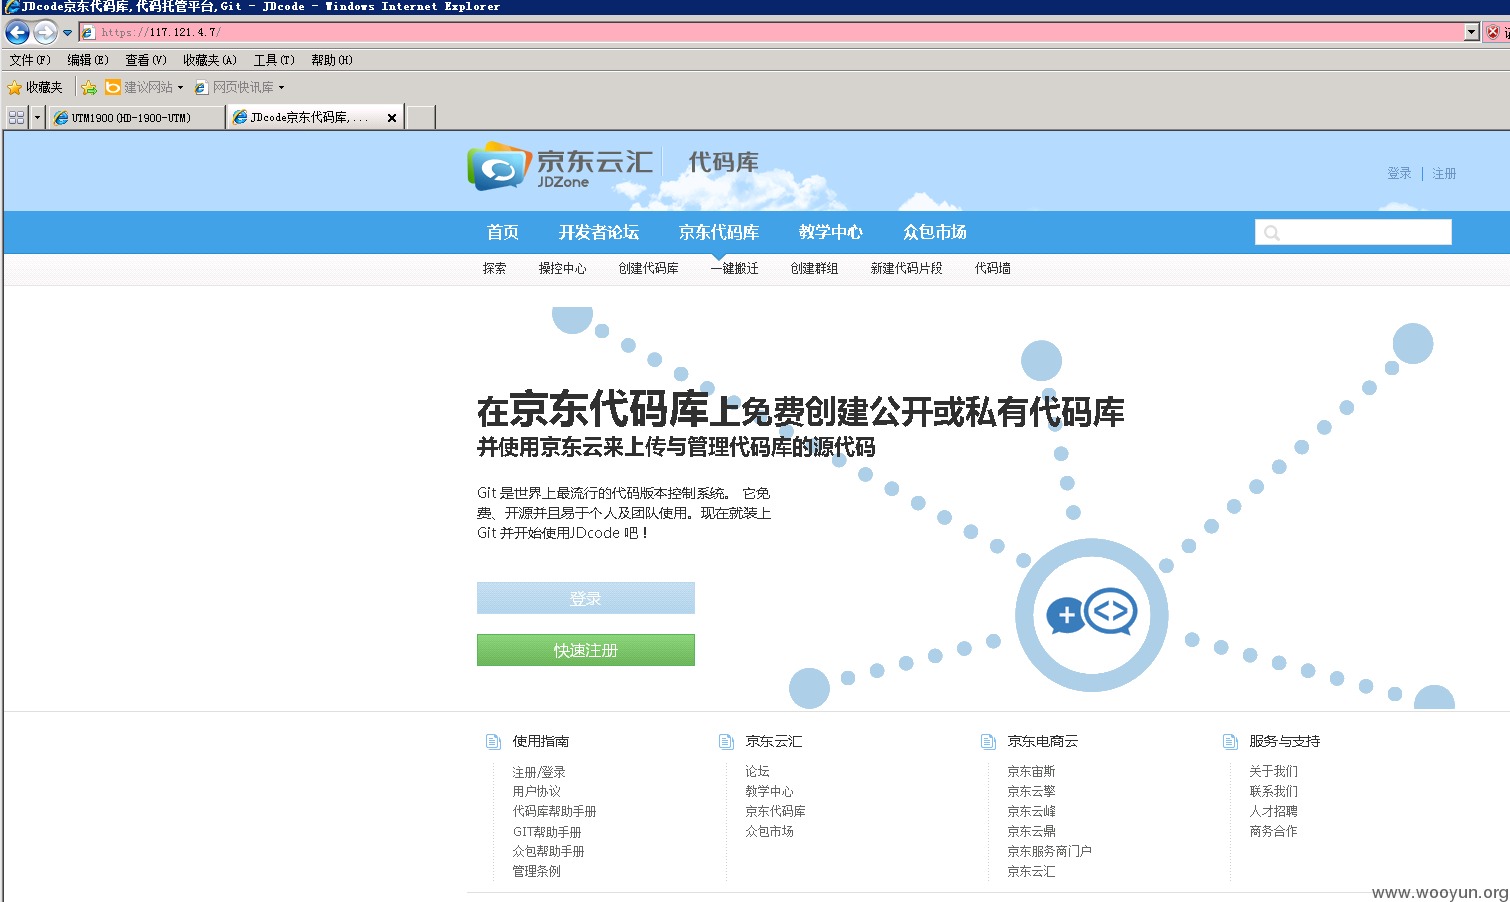Open the 注册/登录 footer link

pos(539,772)
